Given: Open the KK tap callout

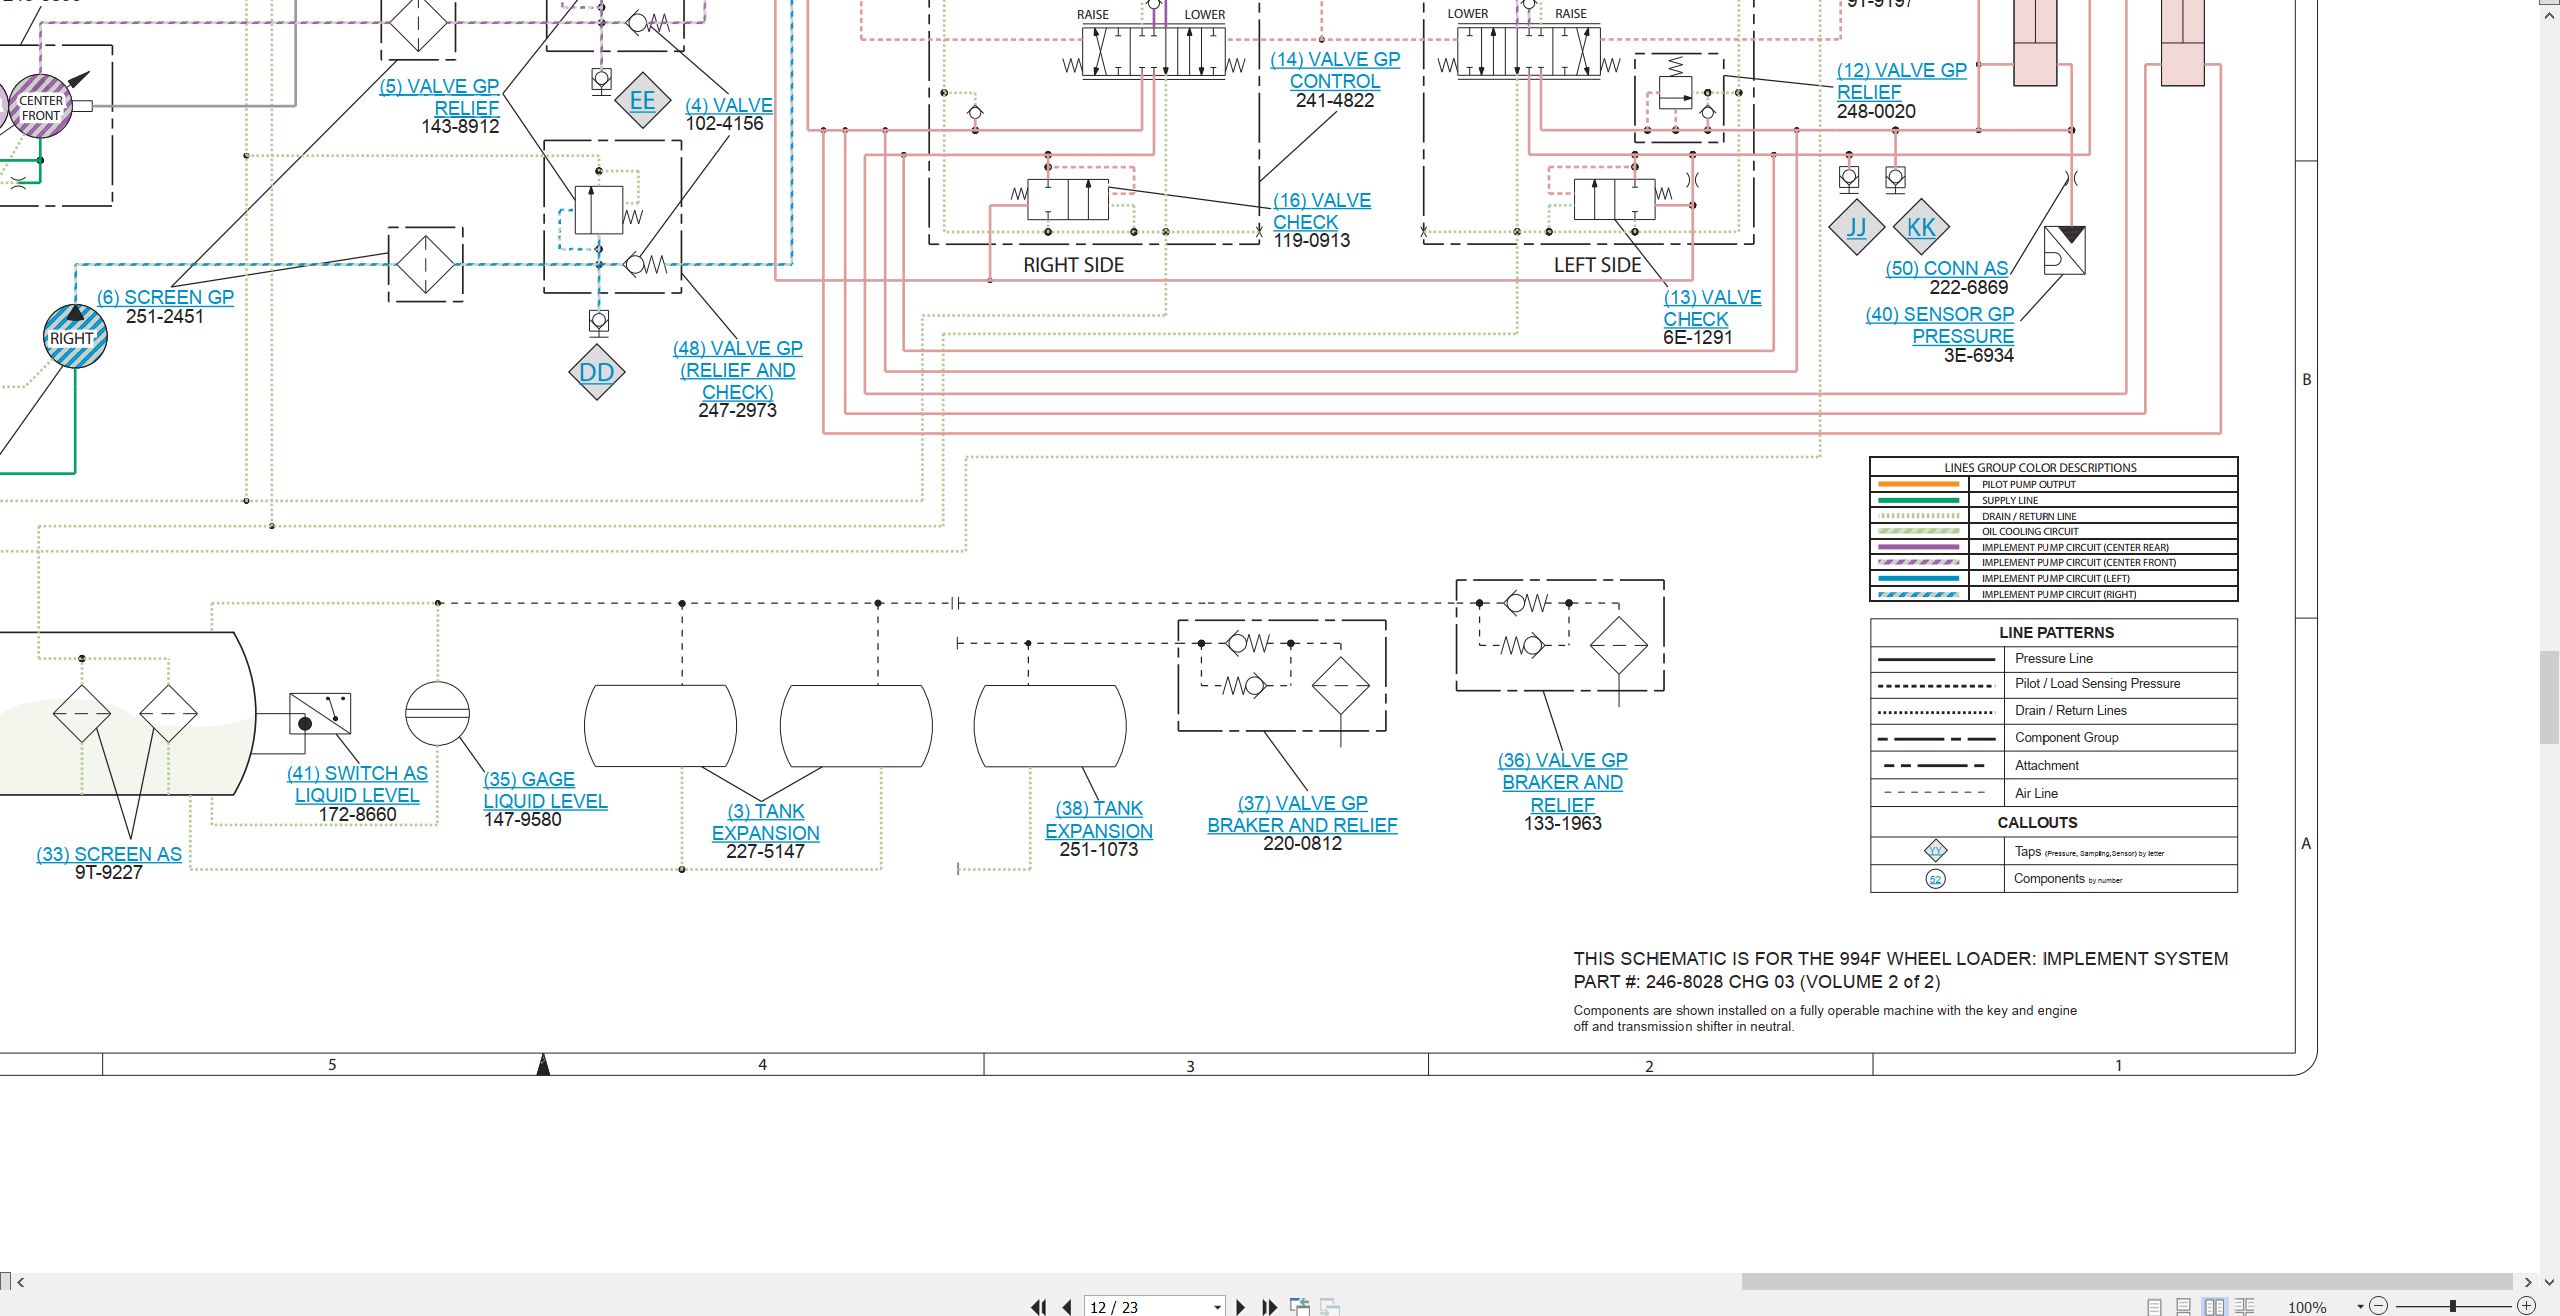Looking at the screenshot, I should tap(1921, 227).
